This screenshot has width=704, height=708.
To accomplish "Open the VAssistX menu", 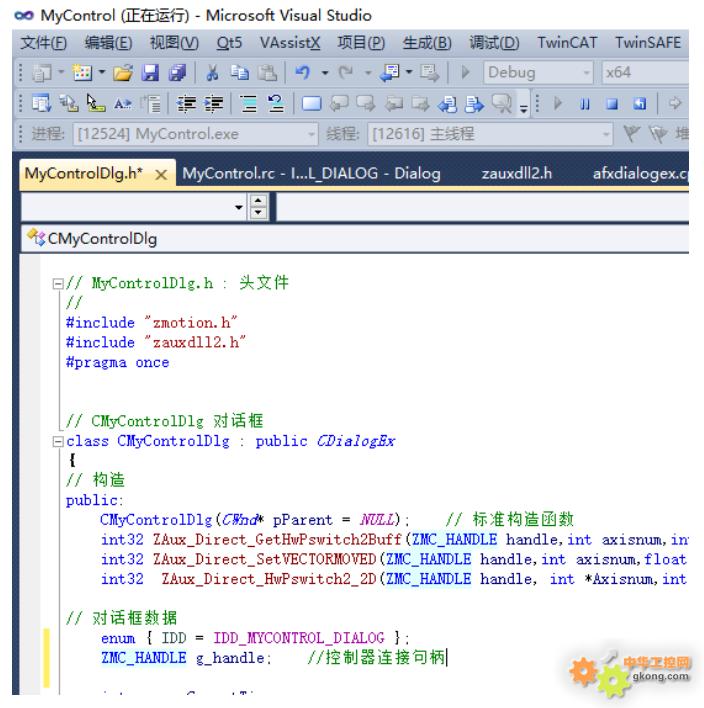I will point(290,43).
